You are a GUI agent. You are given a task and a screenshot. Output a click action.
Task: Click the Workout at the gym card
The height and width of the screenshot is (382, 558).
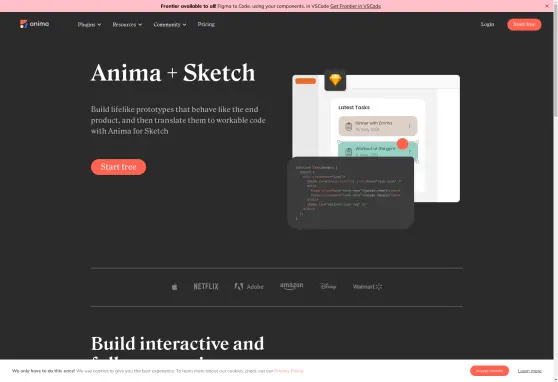pyautogui.click(x=377, y=149)
